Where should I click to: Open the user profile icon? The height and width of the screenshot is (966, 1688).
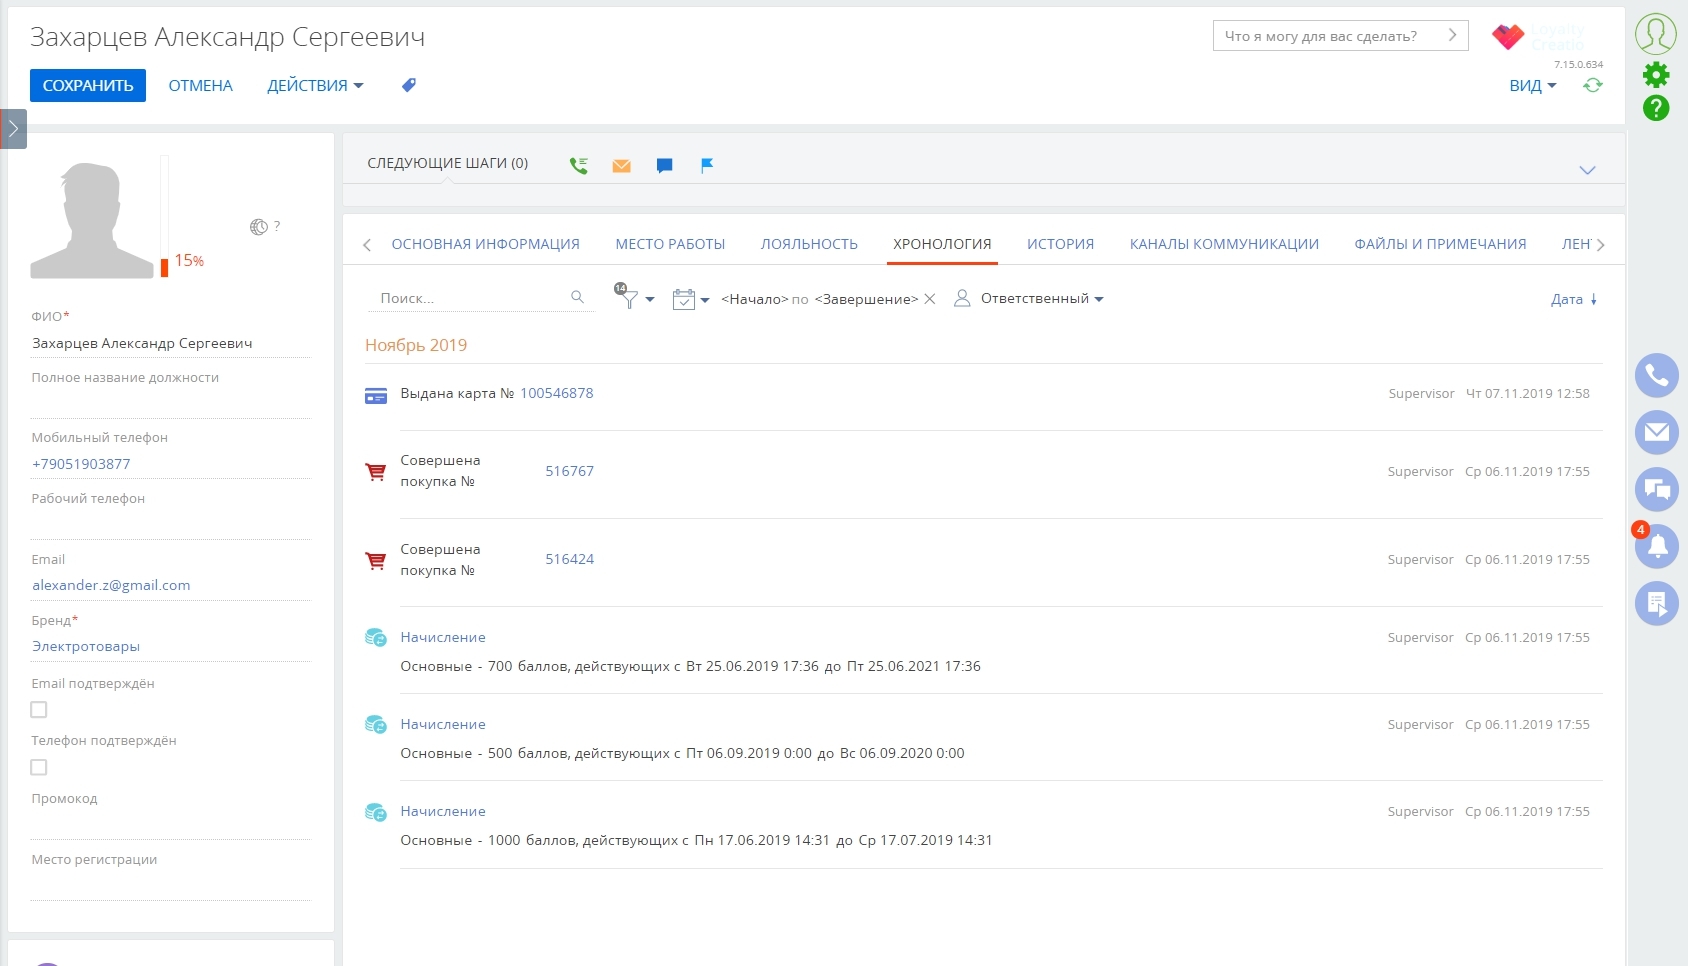pos(1656,34)
